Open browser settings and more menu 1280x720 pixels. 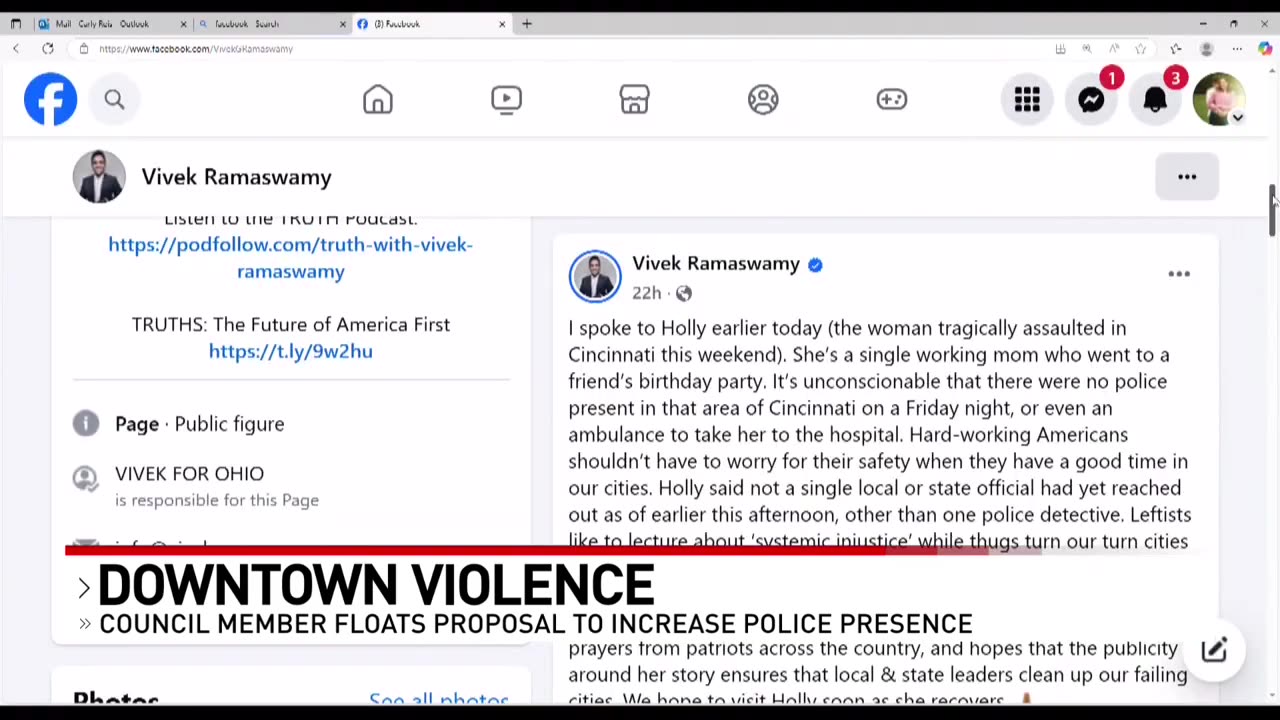tap(1237, 49)
